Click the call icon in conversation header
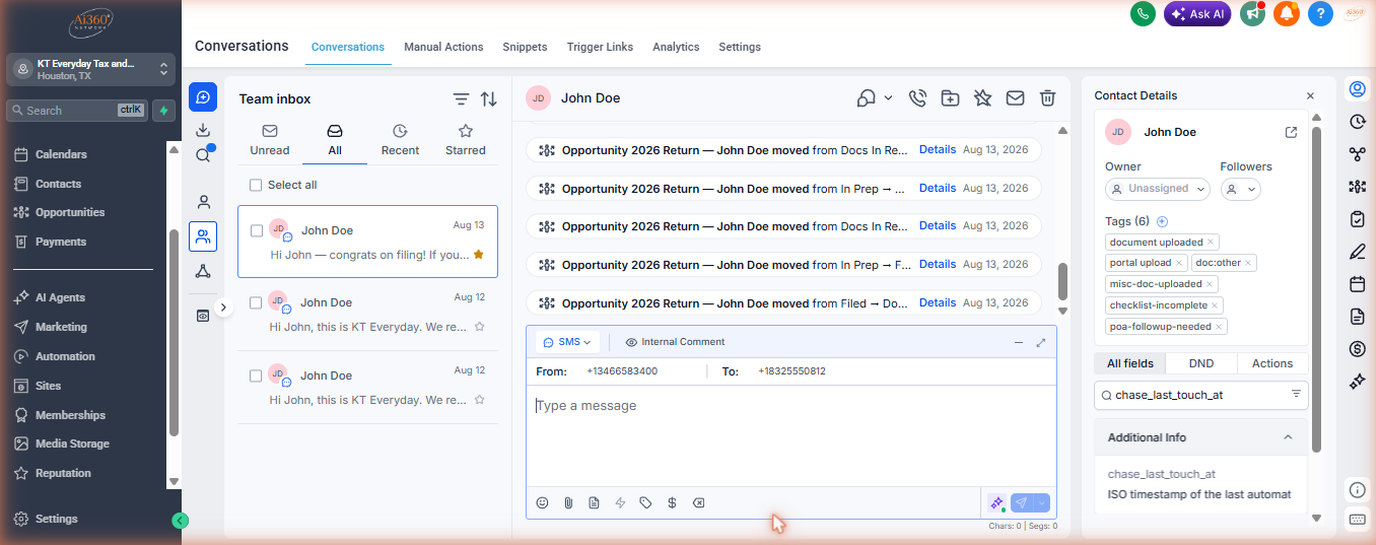The image size is (1376, 545). tap(917, 98)
